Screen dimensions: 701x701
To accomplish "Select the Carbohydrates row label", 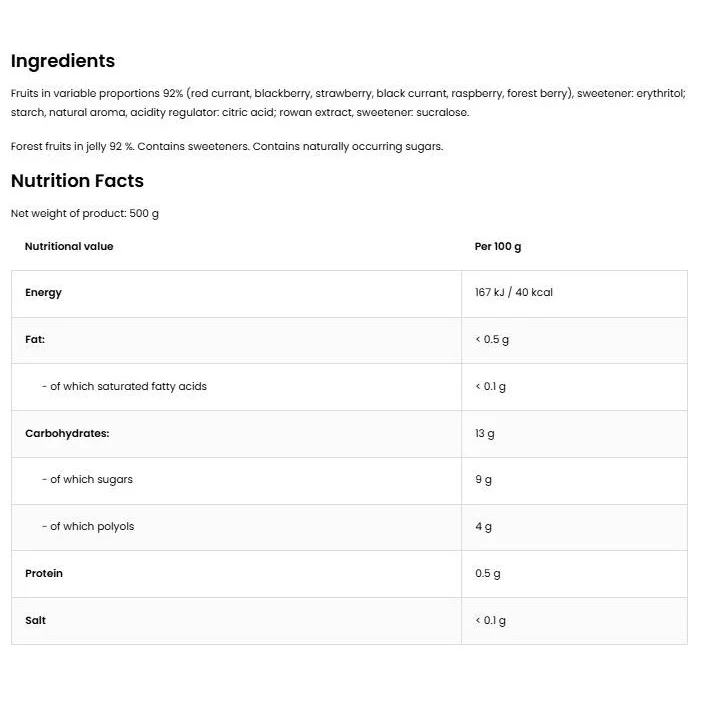I will 67,434.
